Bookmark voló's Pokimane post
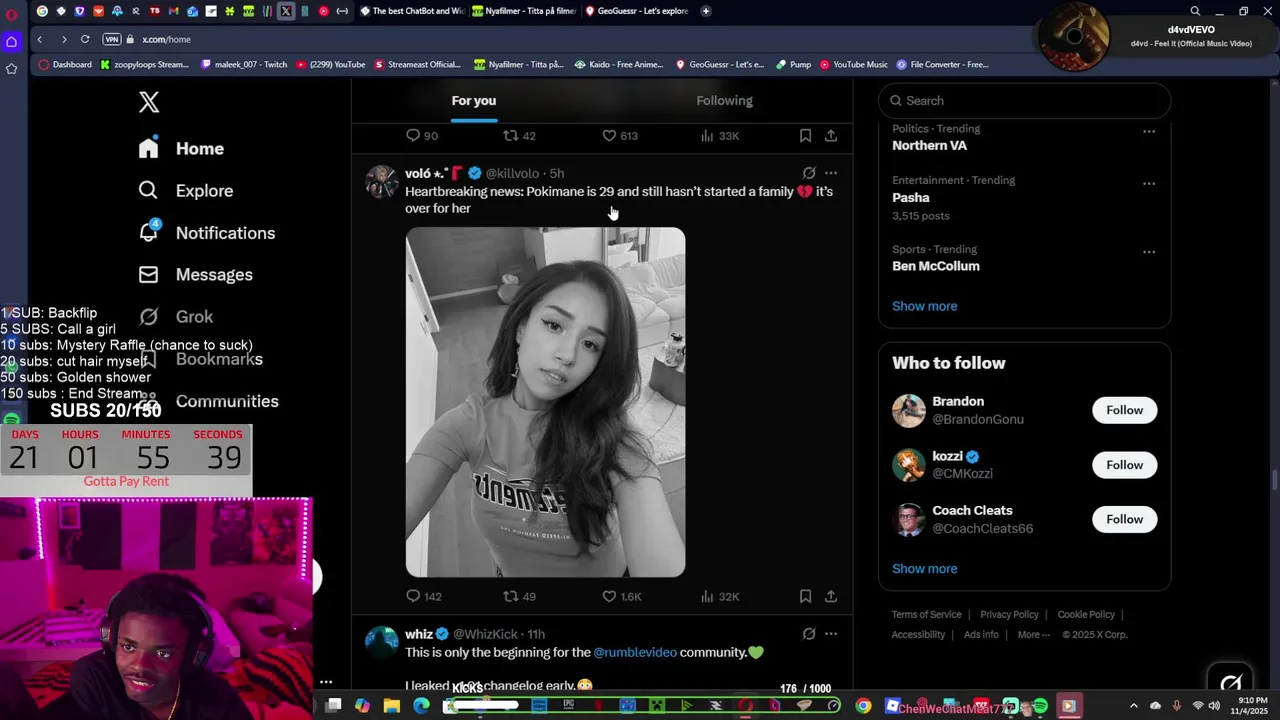The width and height of the screenshot is (1280, 720). point(805,596)
